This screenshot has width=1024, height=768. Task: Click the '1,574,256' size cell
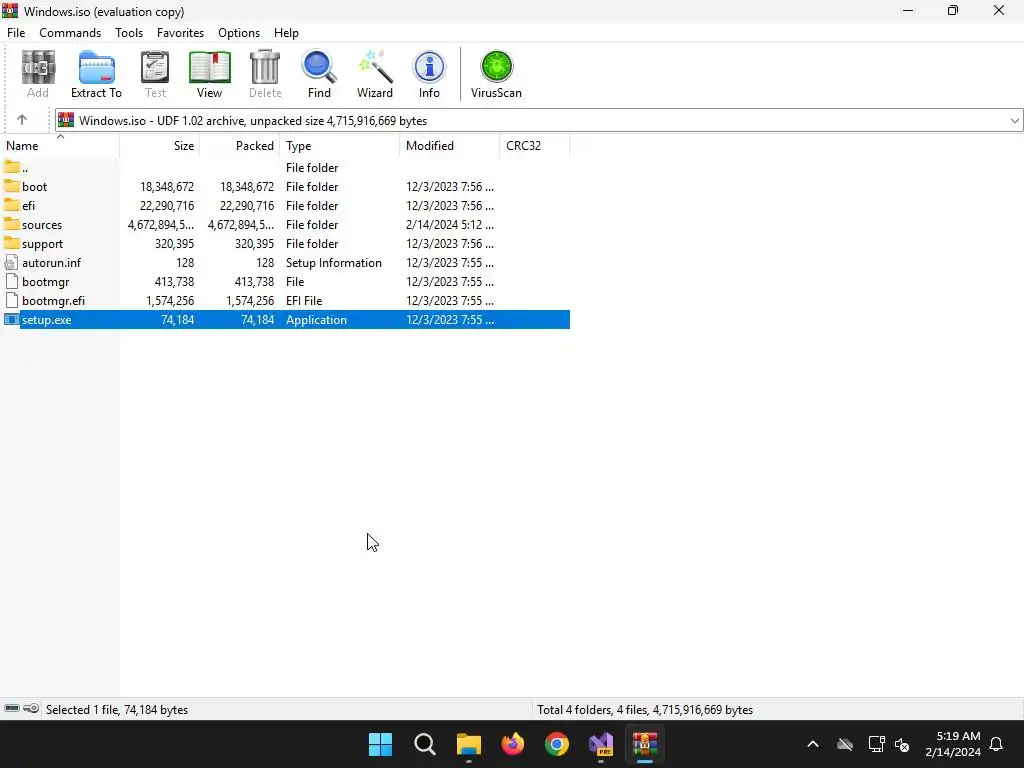tap(170, 300)
